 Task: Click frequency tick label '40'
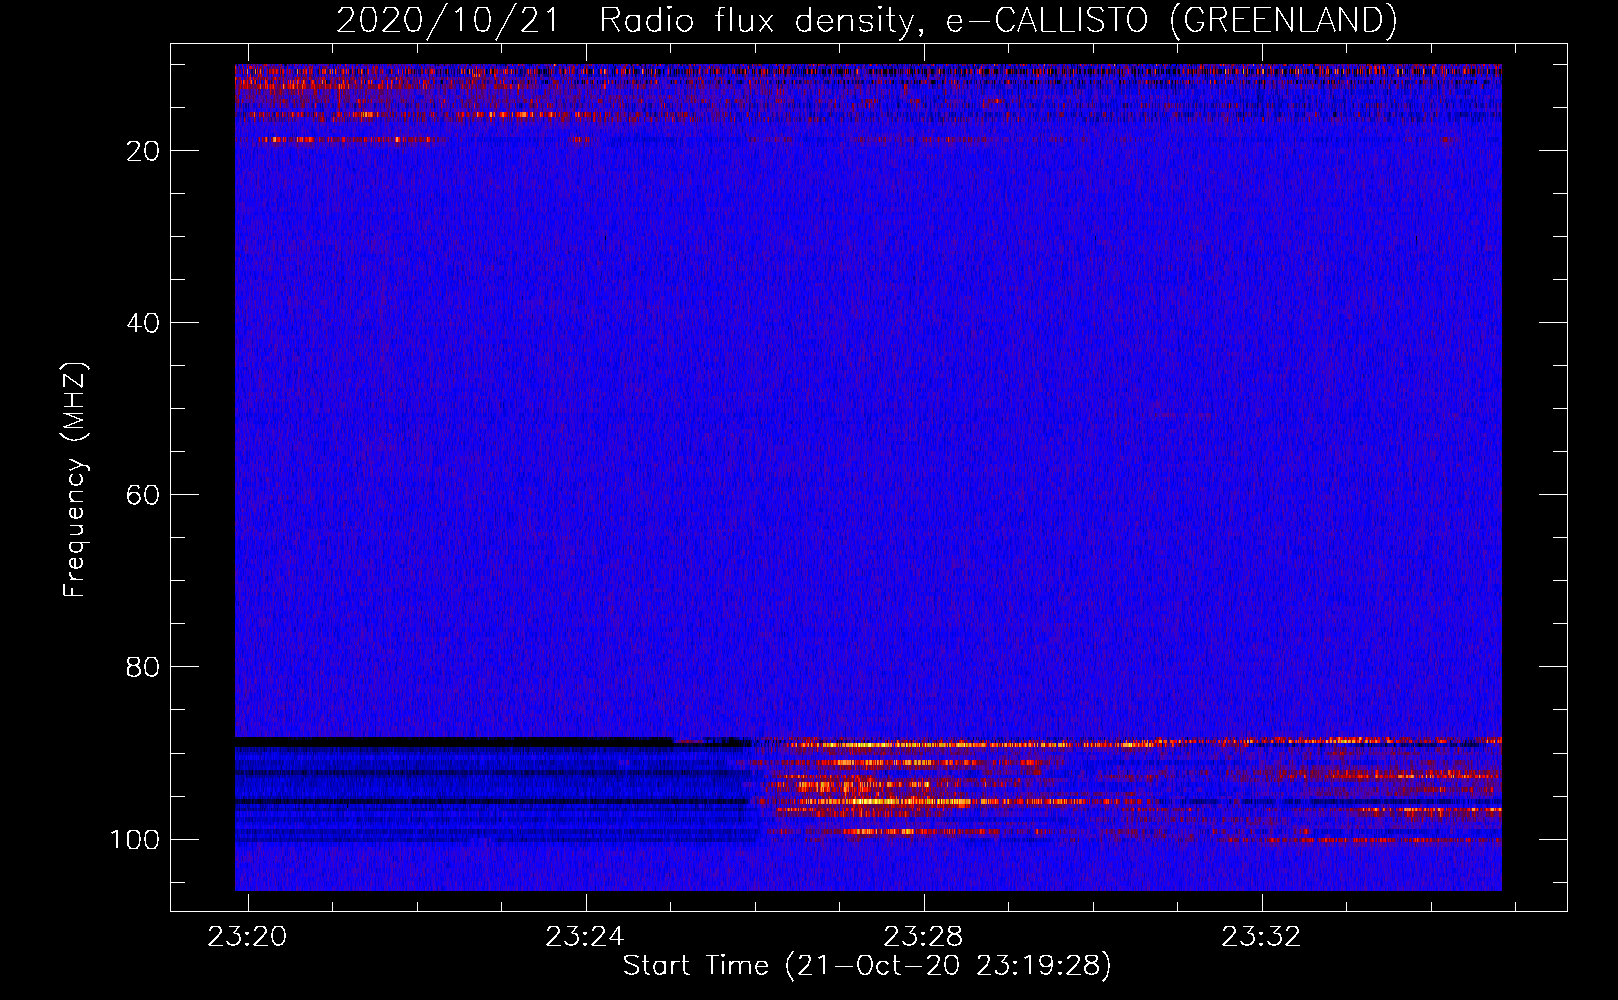143,323
